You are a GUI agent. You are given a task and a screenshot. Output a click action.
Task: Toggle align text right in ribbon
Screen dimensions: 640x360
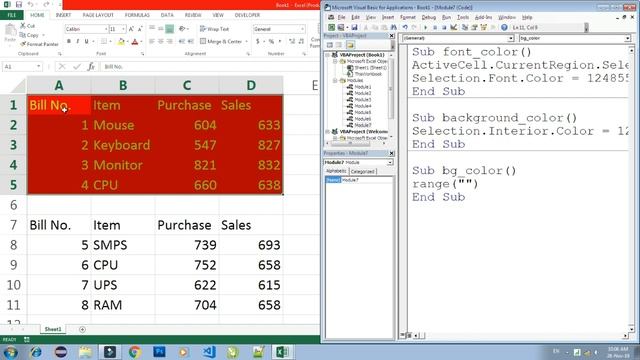pos(169,41)
